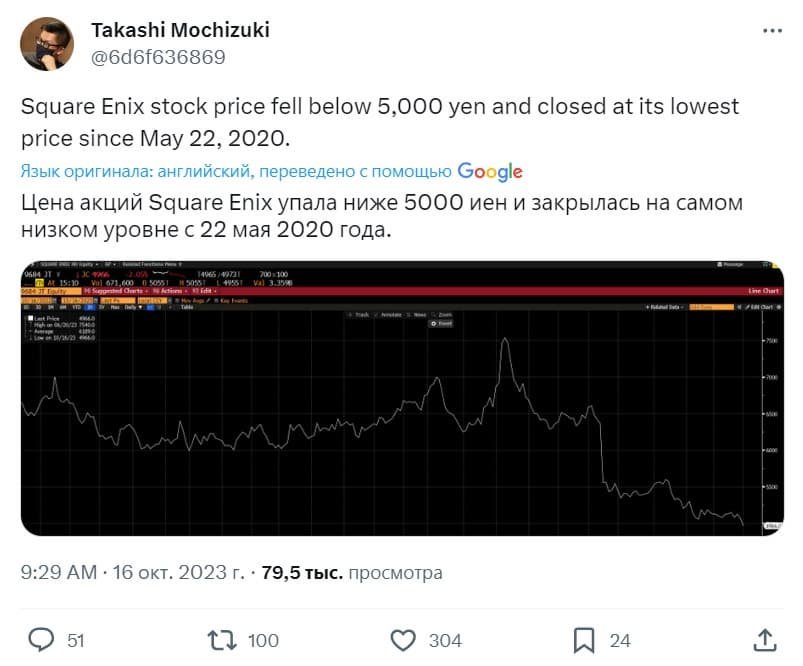Click the share upload icon

click(x=764, y=639)
